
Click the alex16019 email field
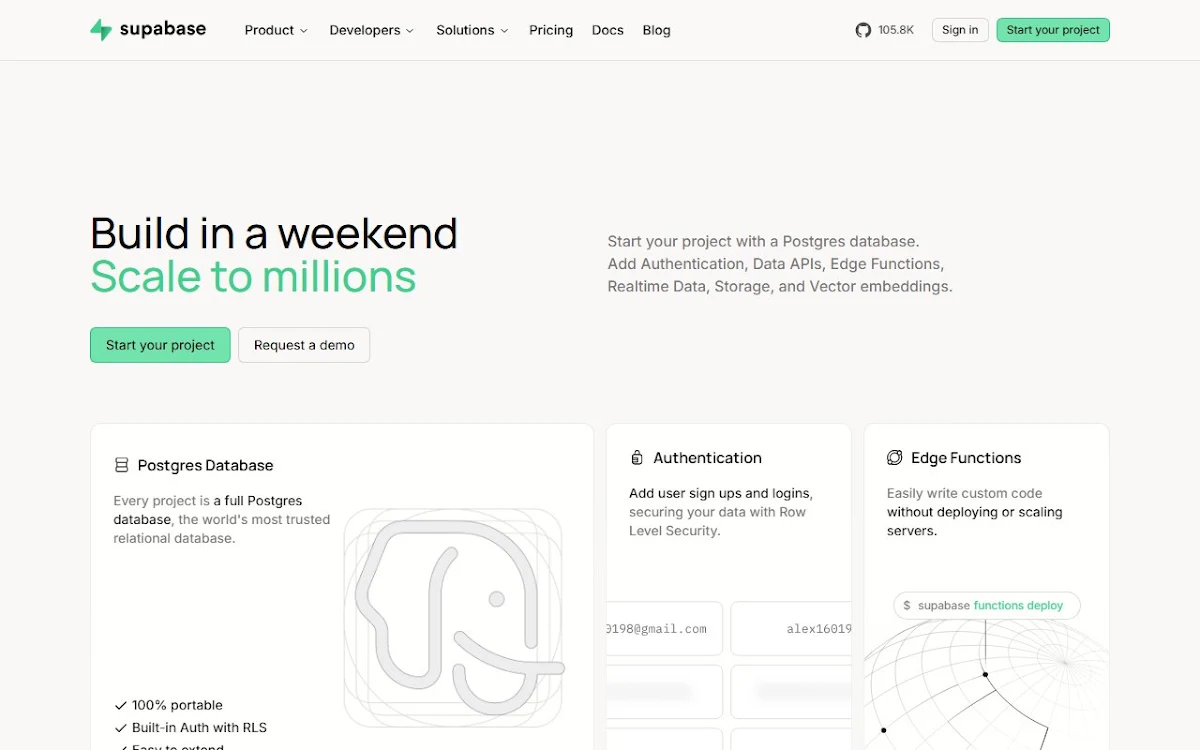tap(791, 629)
